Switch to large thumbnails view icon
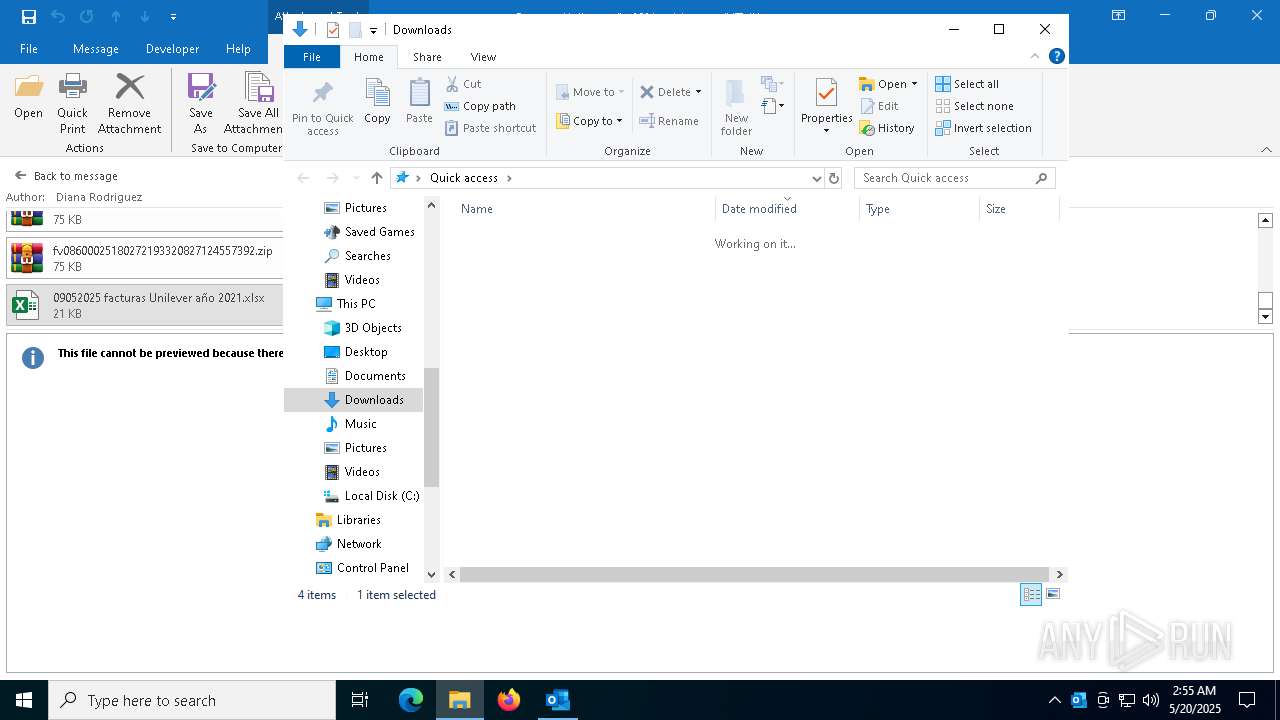 (x=1052, y=595)
